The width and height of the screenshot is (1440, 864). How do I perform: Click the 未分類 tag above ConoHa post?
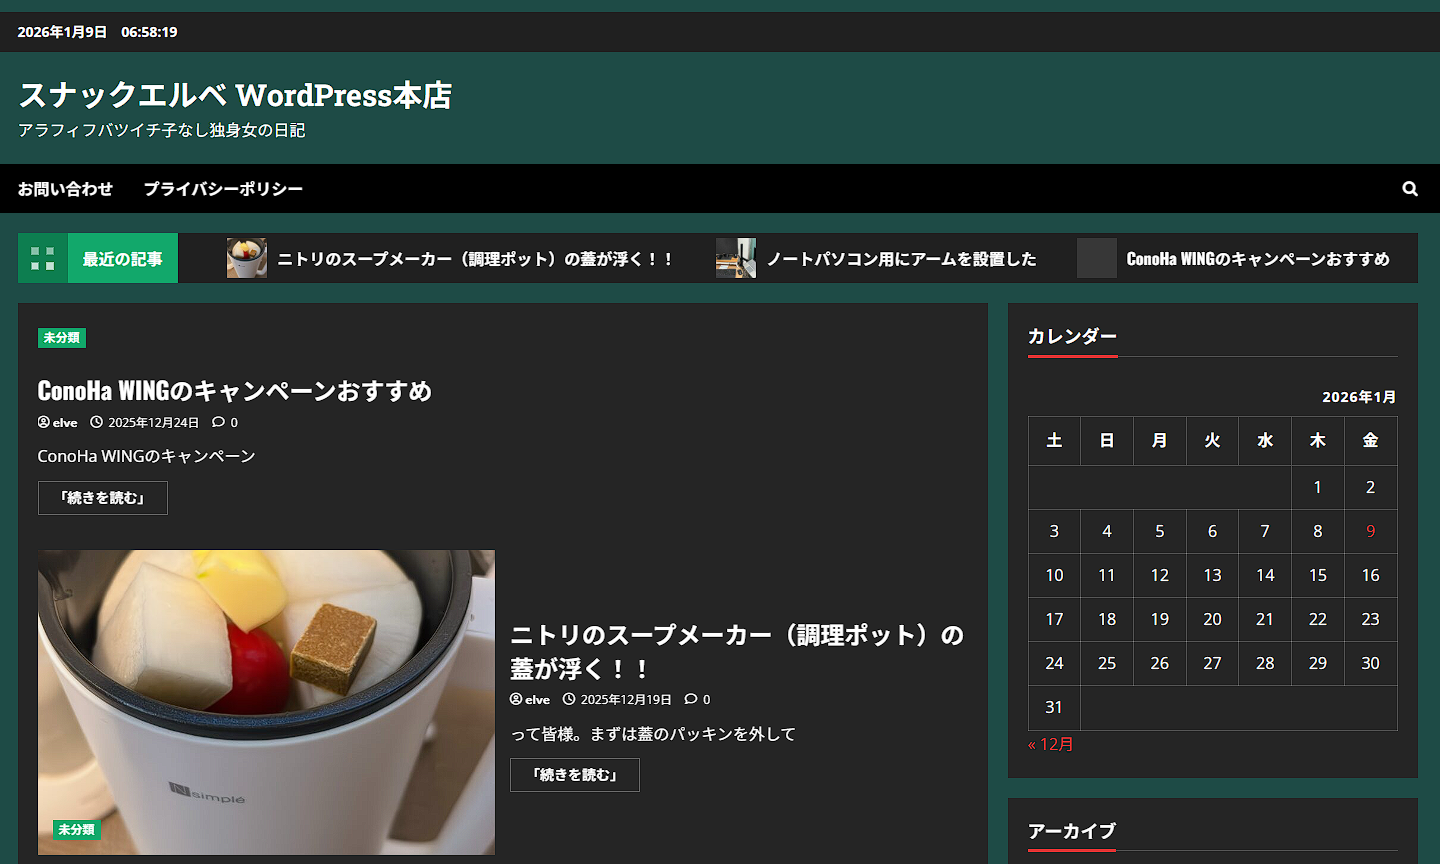point(61,338)
